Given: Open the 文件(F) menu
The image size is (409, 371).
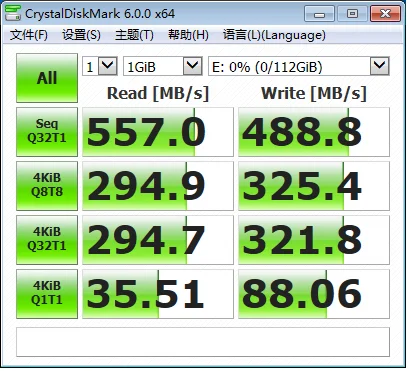Looking at the screenshot, I should [x=29, y=35].
